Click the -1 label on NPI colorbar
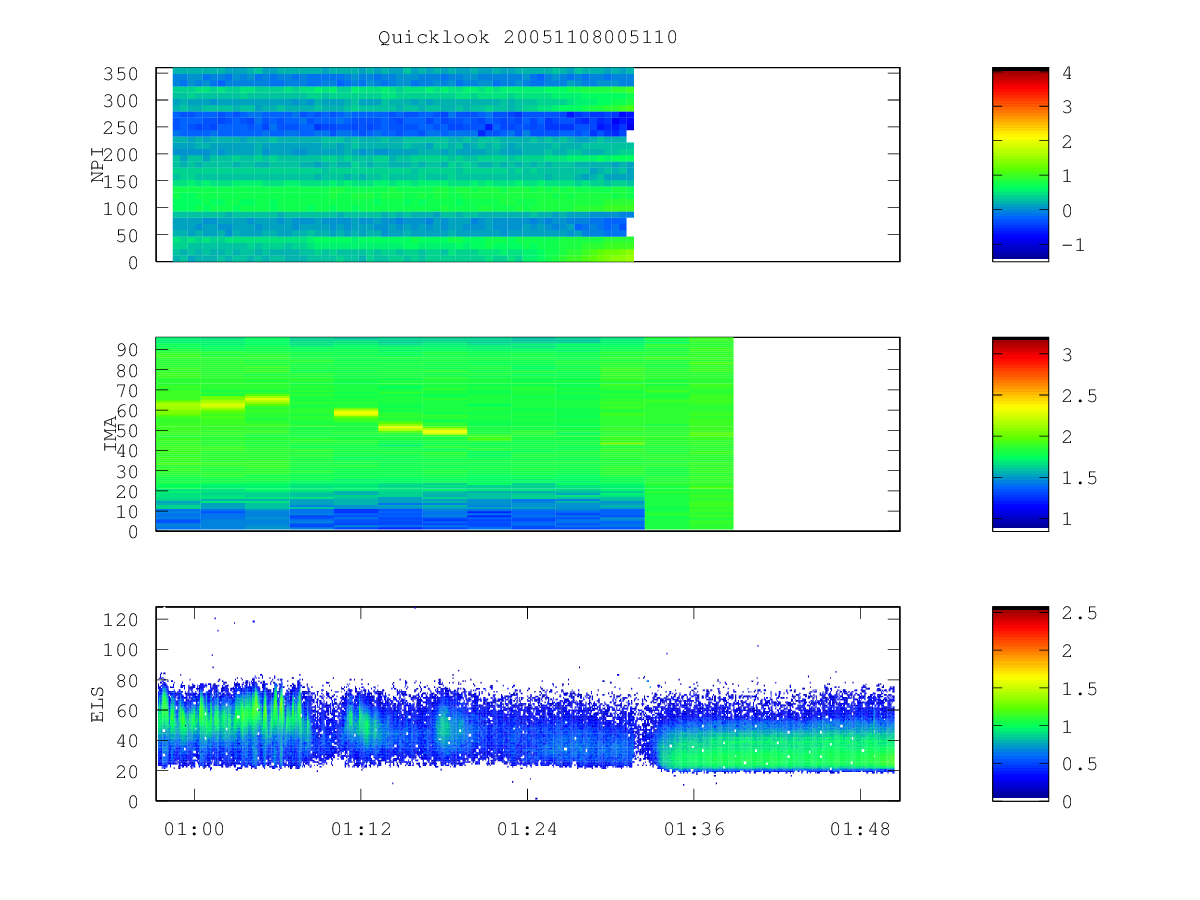The width and height of the screenshot is (1200, 900). point(1074,246)
